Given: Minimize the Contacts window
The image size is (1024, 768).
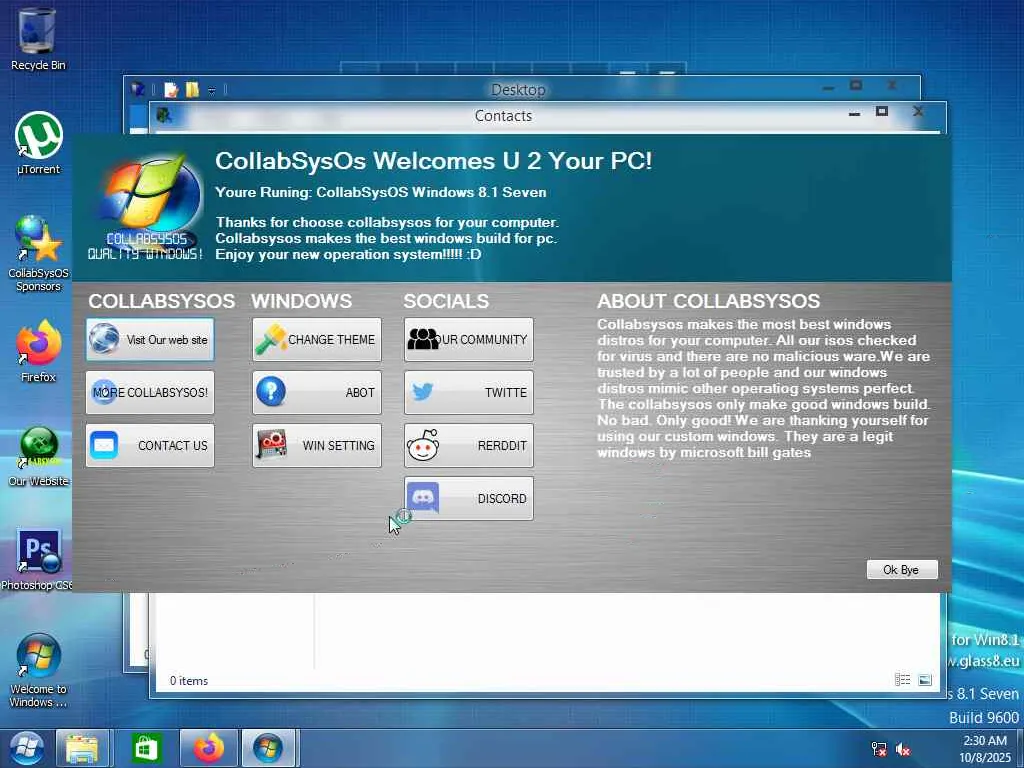Looking at the screenshot, I should coord(854,113).
